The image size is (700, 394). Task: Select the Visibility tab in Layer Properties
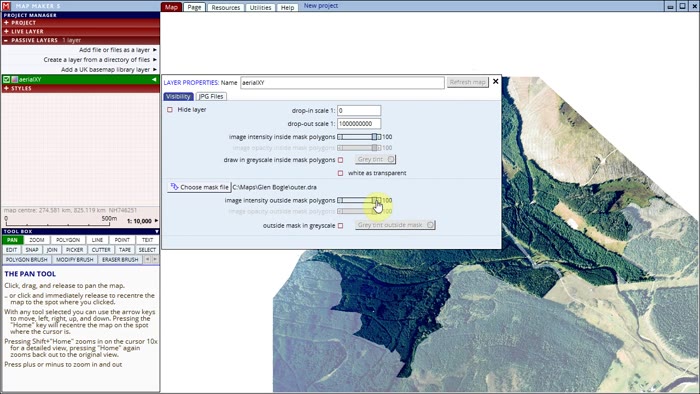pyautogui.click(x=178, y=96)
